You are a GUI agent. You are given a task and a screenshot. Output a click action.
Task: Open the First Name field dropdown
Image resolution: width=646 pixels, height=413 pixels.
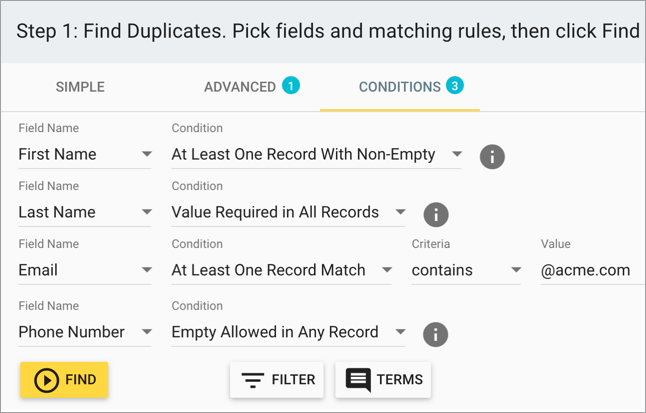(x=85, y=155)
